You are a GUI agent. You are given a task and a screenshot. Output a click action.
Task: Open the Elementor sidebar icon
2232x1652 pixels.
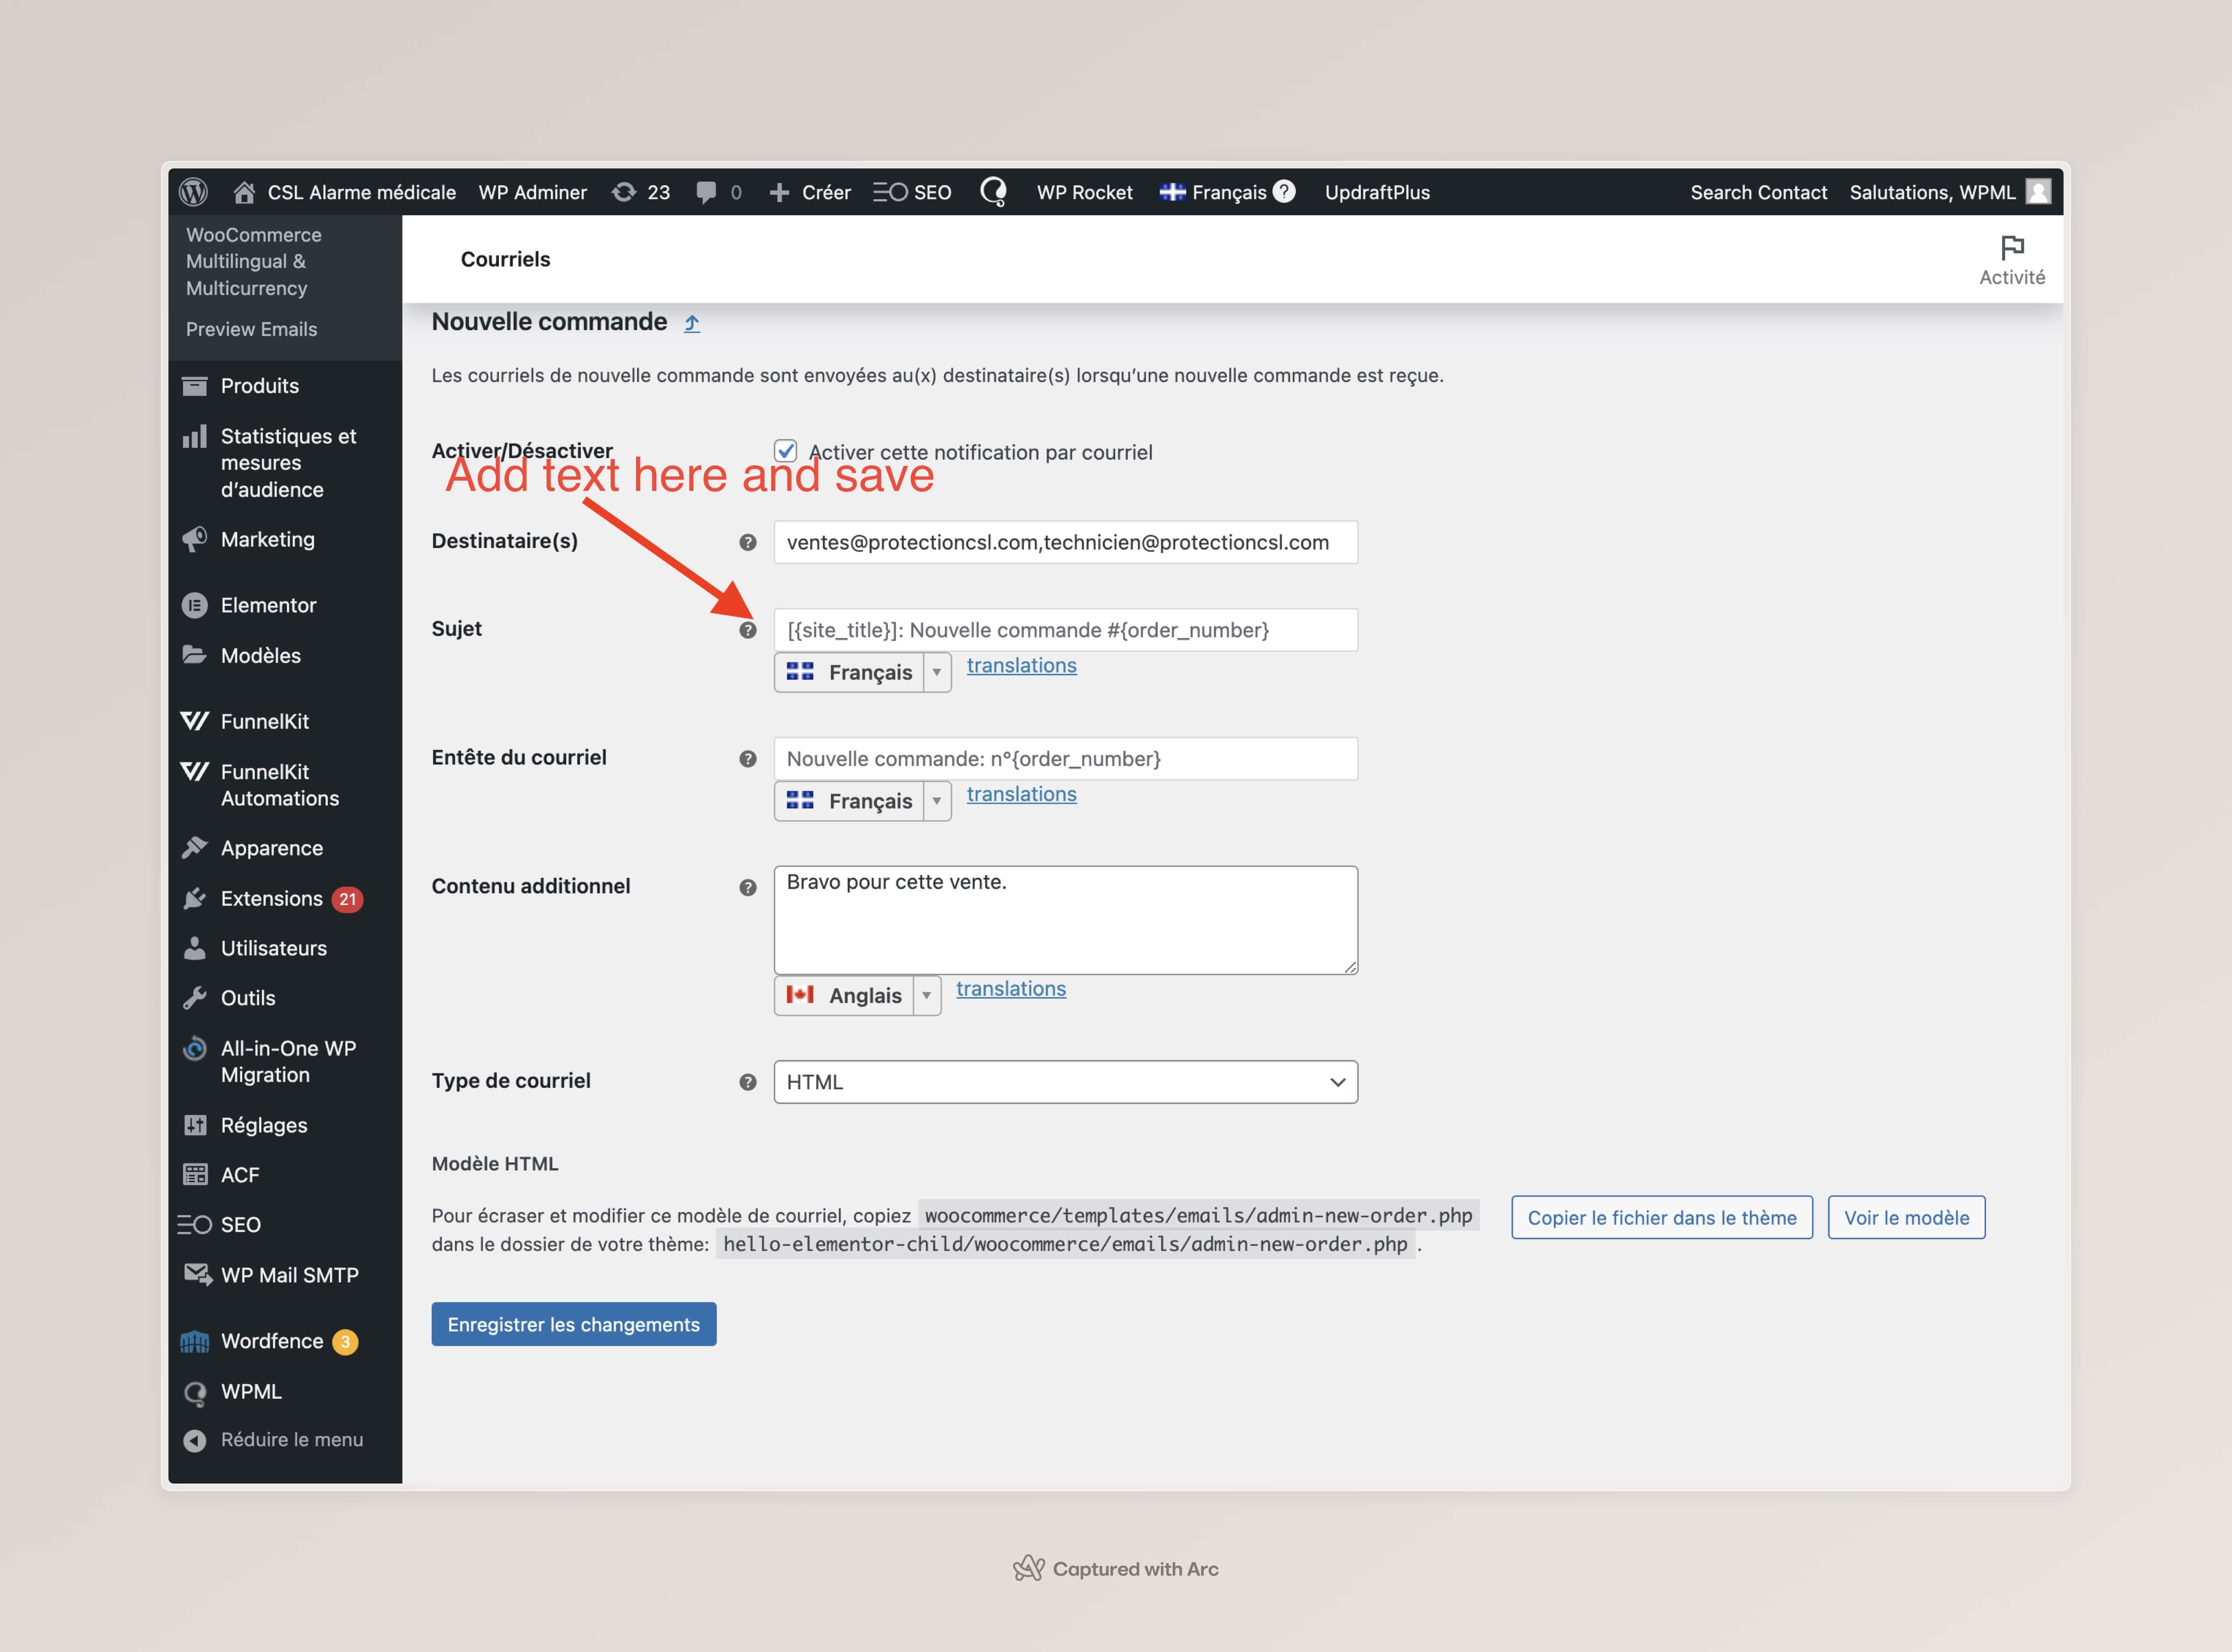coord(195,606)
